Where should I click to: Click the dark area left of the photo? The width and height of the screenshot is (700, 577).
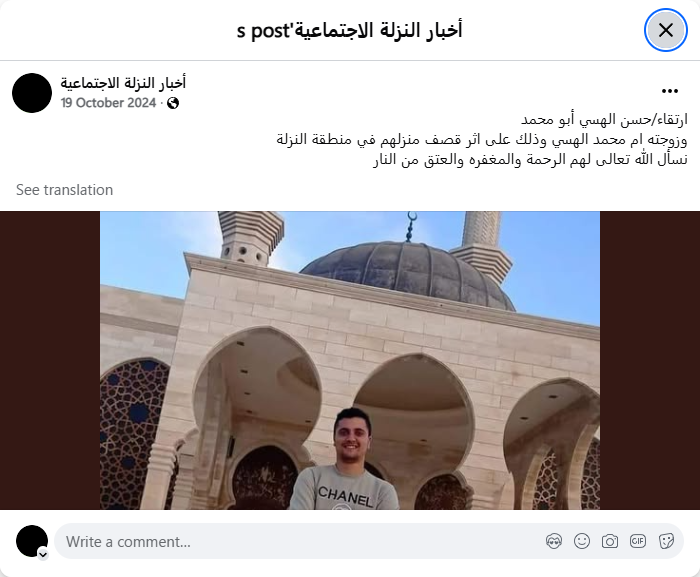click(x=50, y=360)
